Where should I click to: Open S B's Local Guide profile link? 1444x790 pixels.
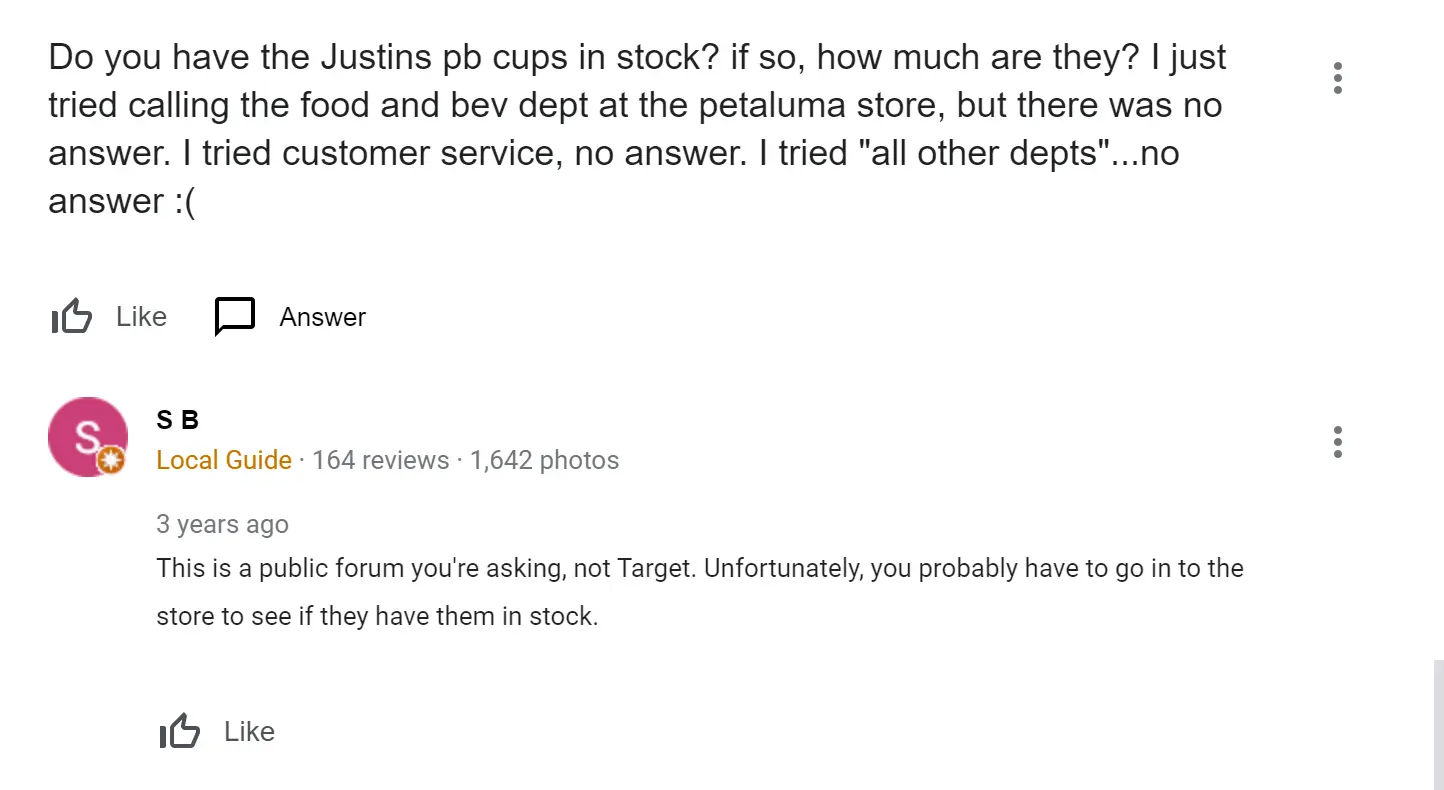pos(224,460)
